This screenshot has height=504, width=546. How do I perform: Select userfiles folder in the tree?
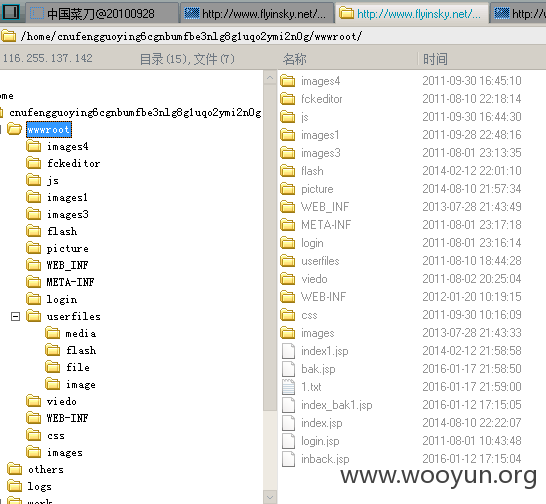(x=73, y=316)
